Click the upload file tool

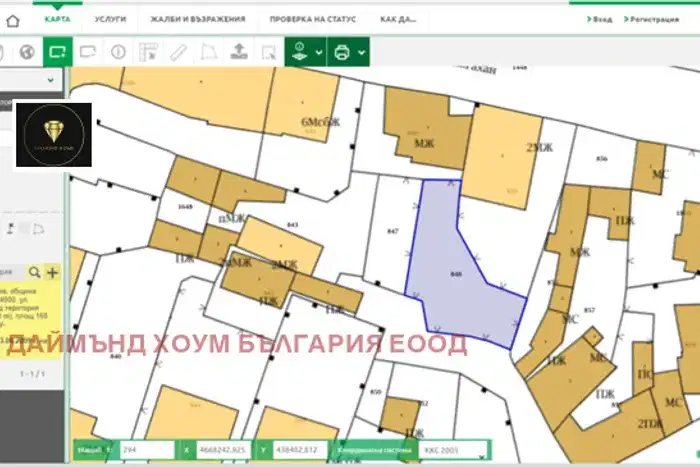(x=239, y=52)
